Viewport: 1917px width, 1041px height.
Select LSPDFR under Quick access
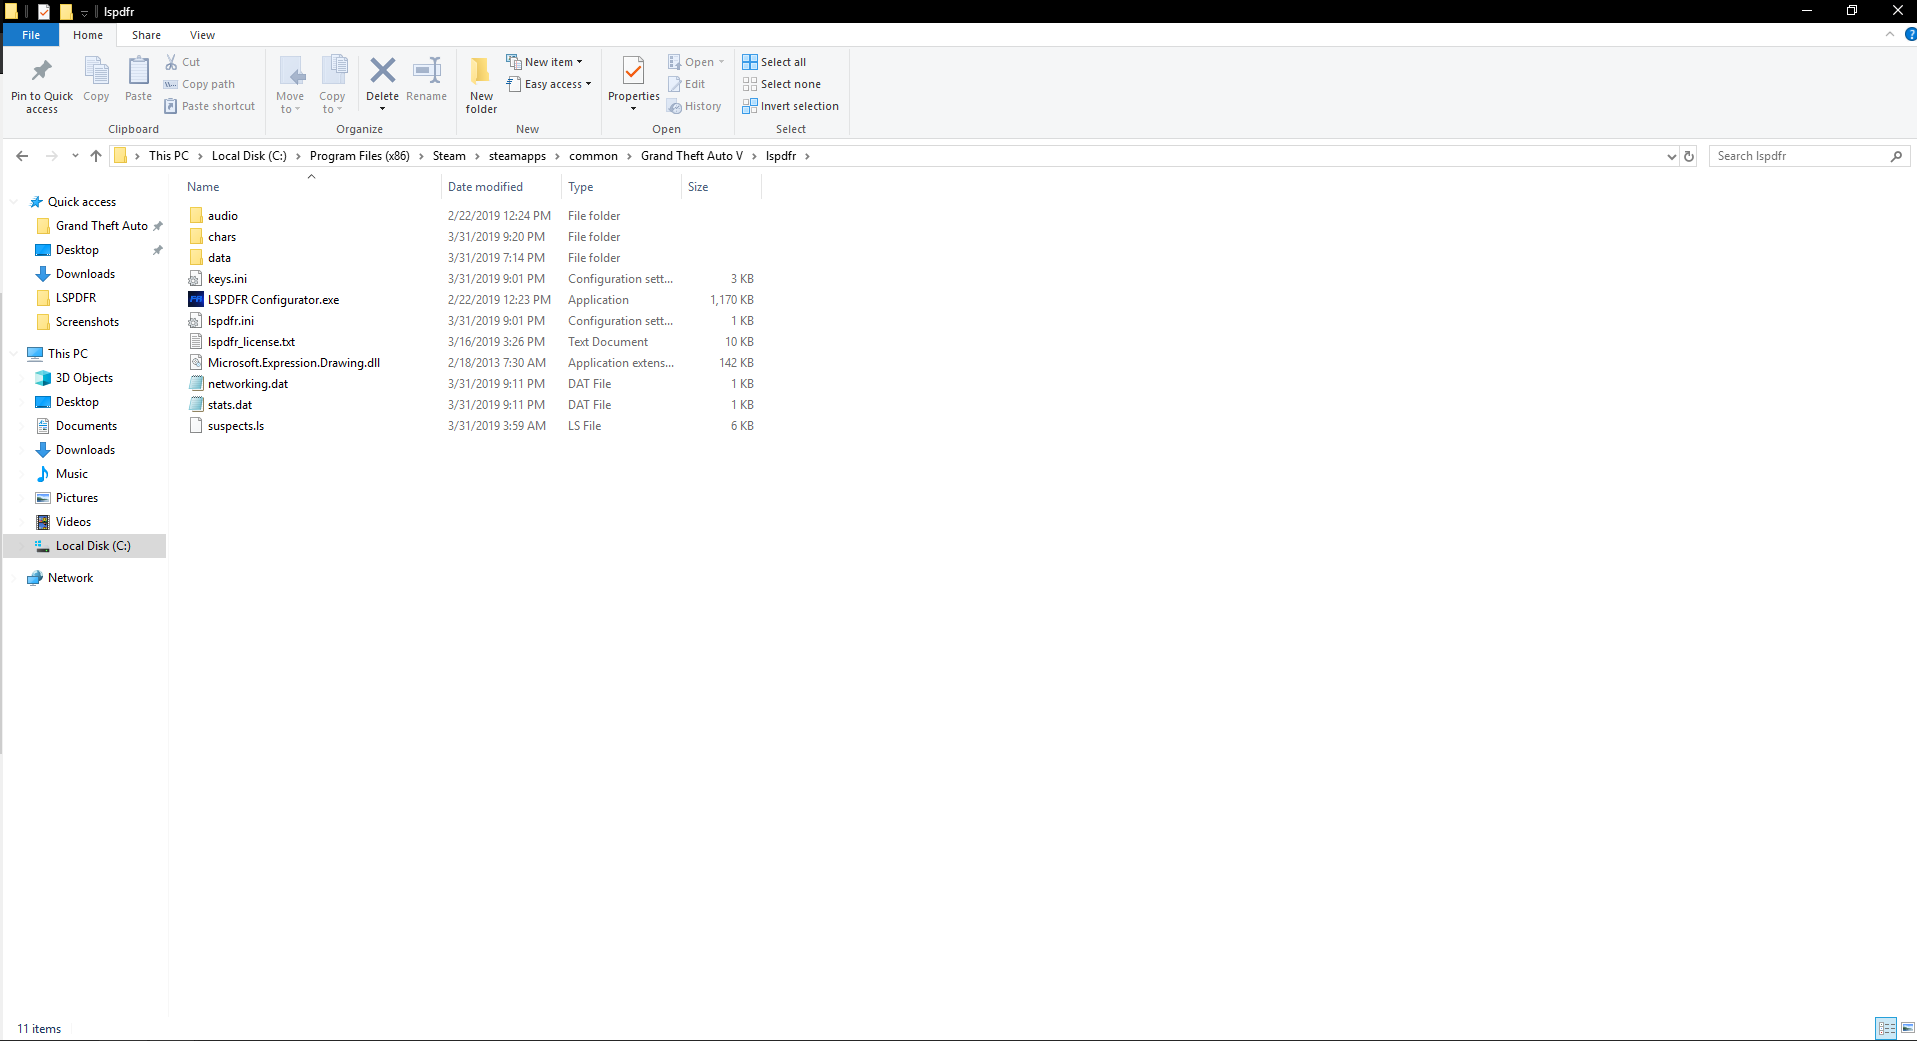(76, 298)
